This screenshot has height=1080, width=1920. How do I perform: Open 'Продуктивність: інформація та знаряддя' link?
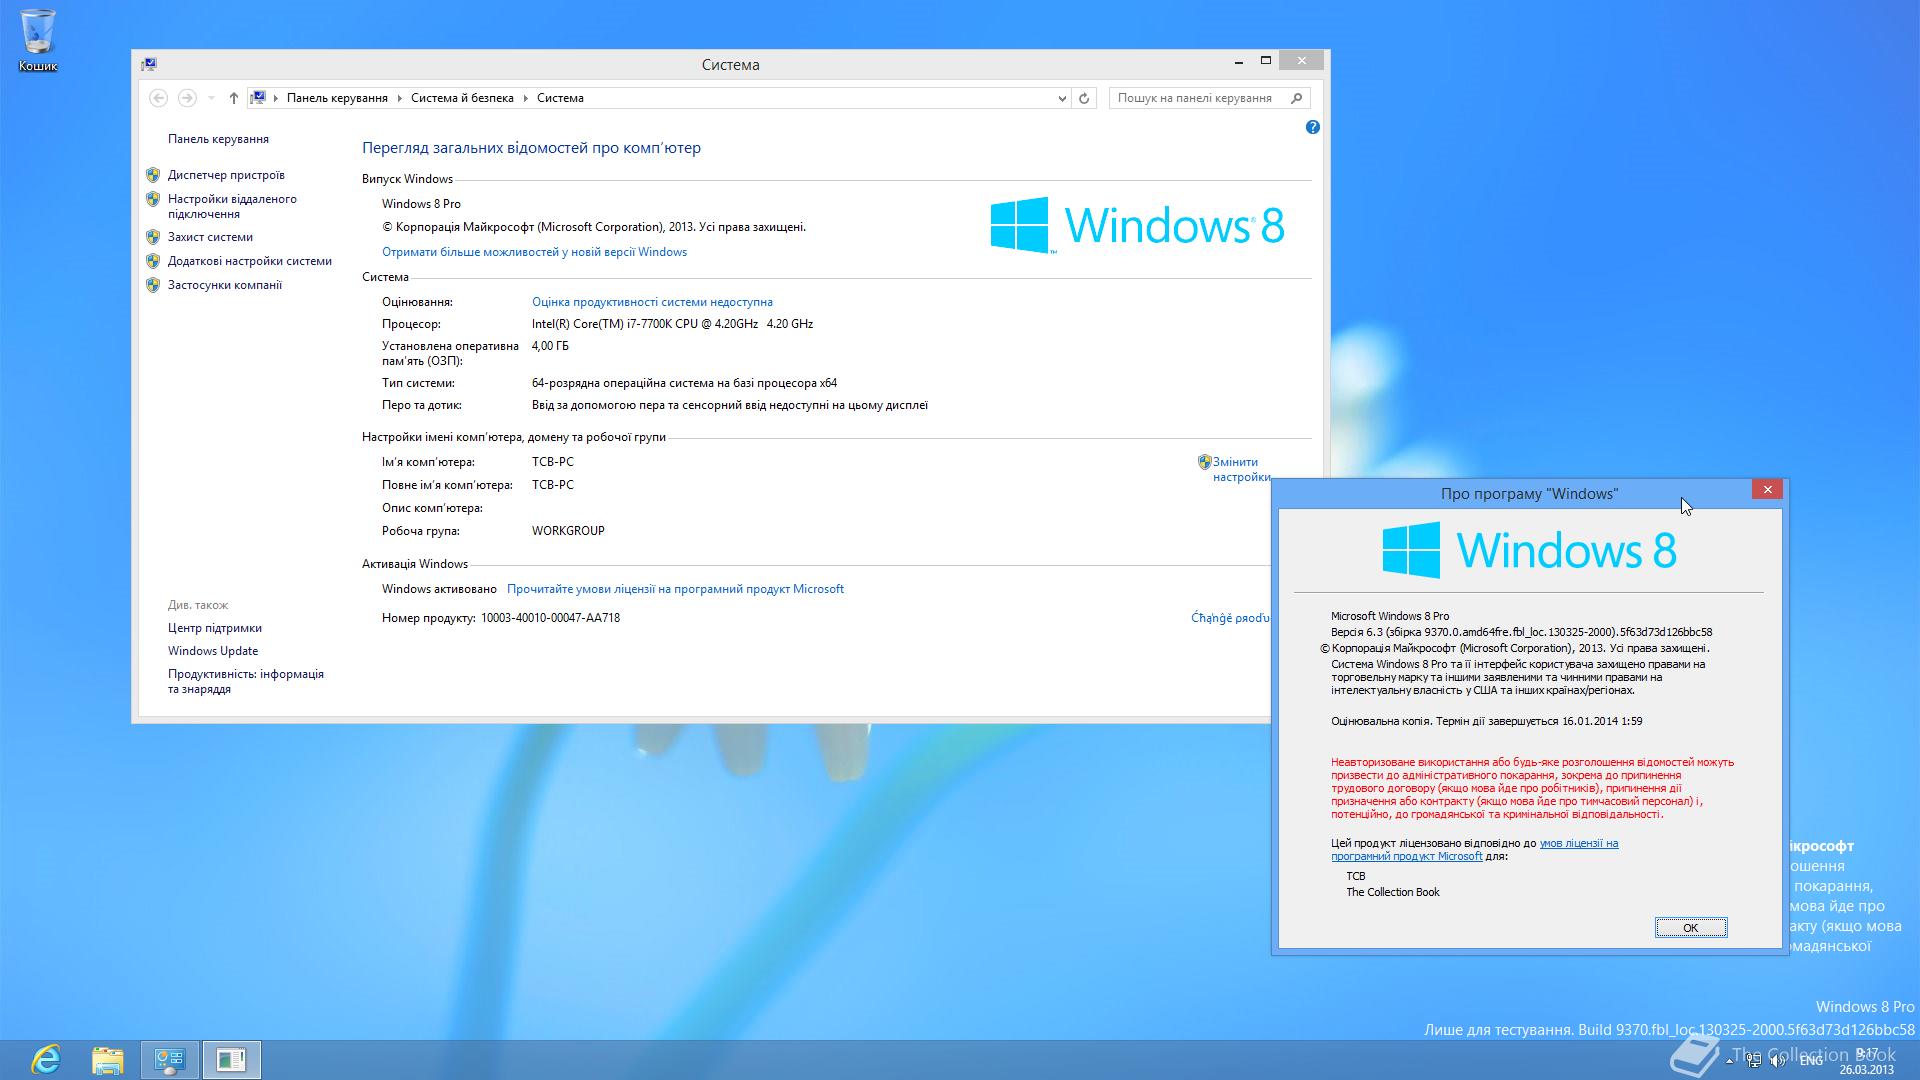tap(246, 681)
